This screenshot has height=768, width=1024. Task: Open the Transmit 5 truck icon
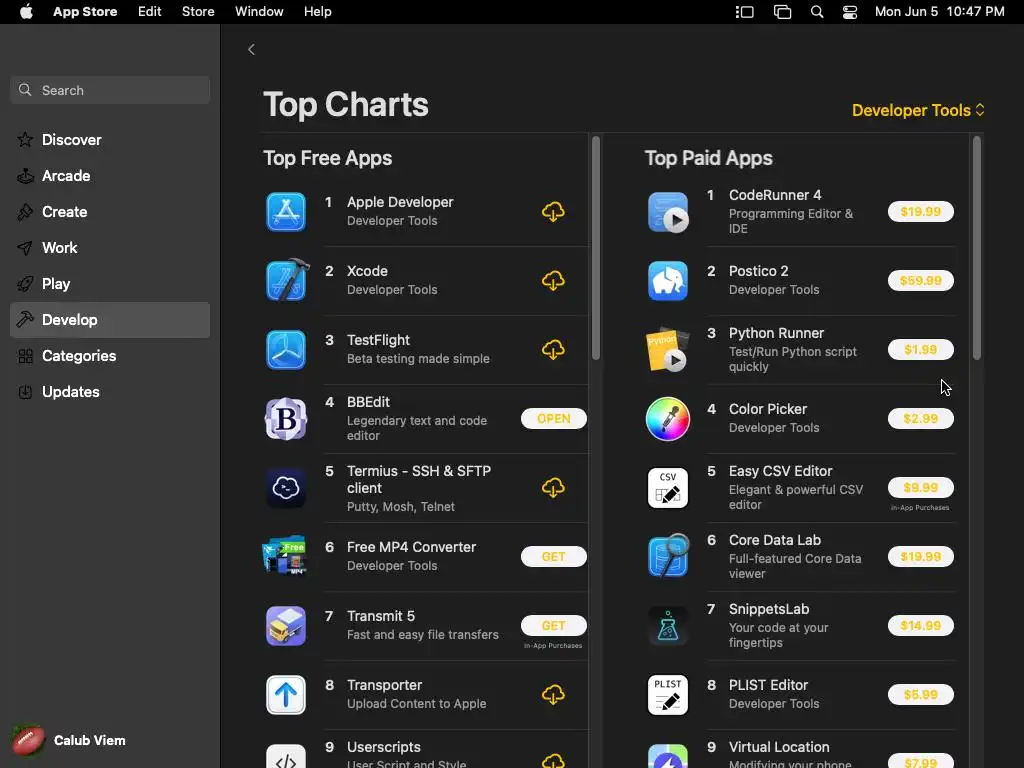pos(286,626)
